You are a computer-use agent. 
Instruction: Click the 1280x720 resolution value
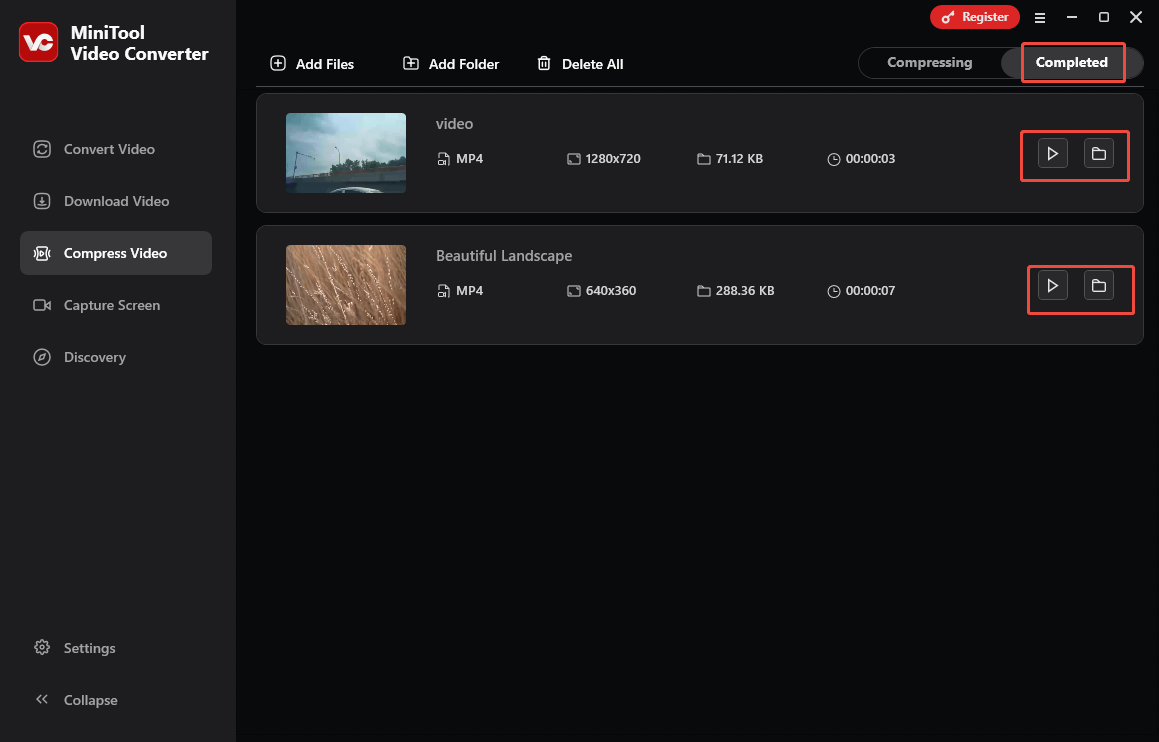click(613, 159)
